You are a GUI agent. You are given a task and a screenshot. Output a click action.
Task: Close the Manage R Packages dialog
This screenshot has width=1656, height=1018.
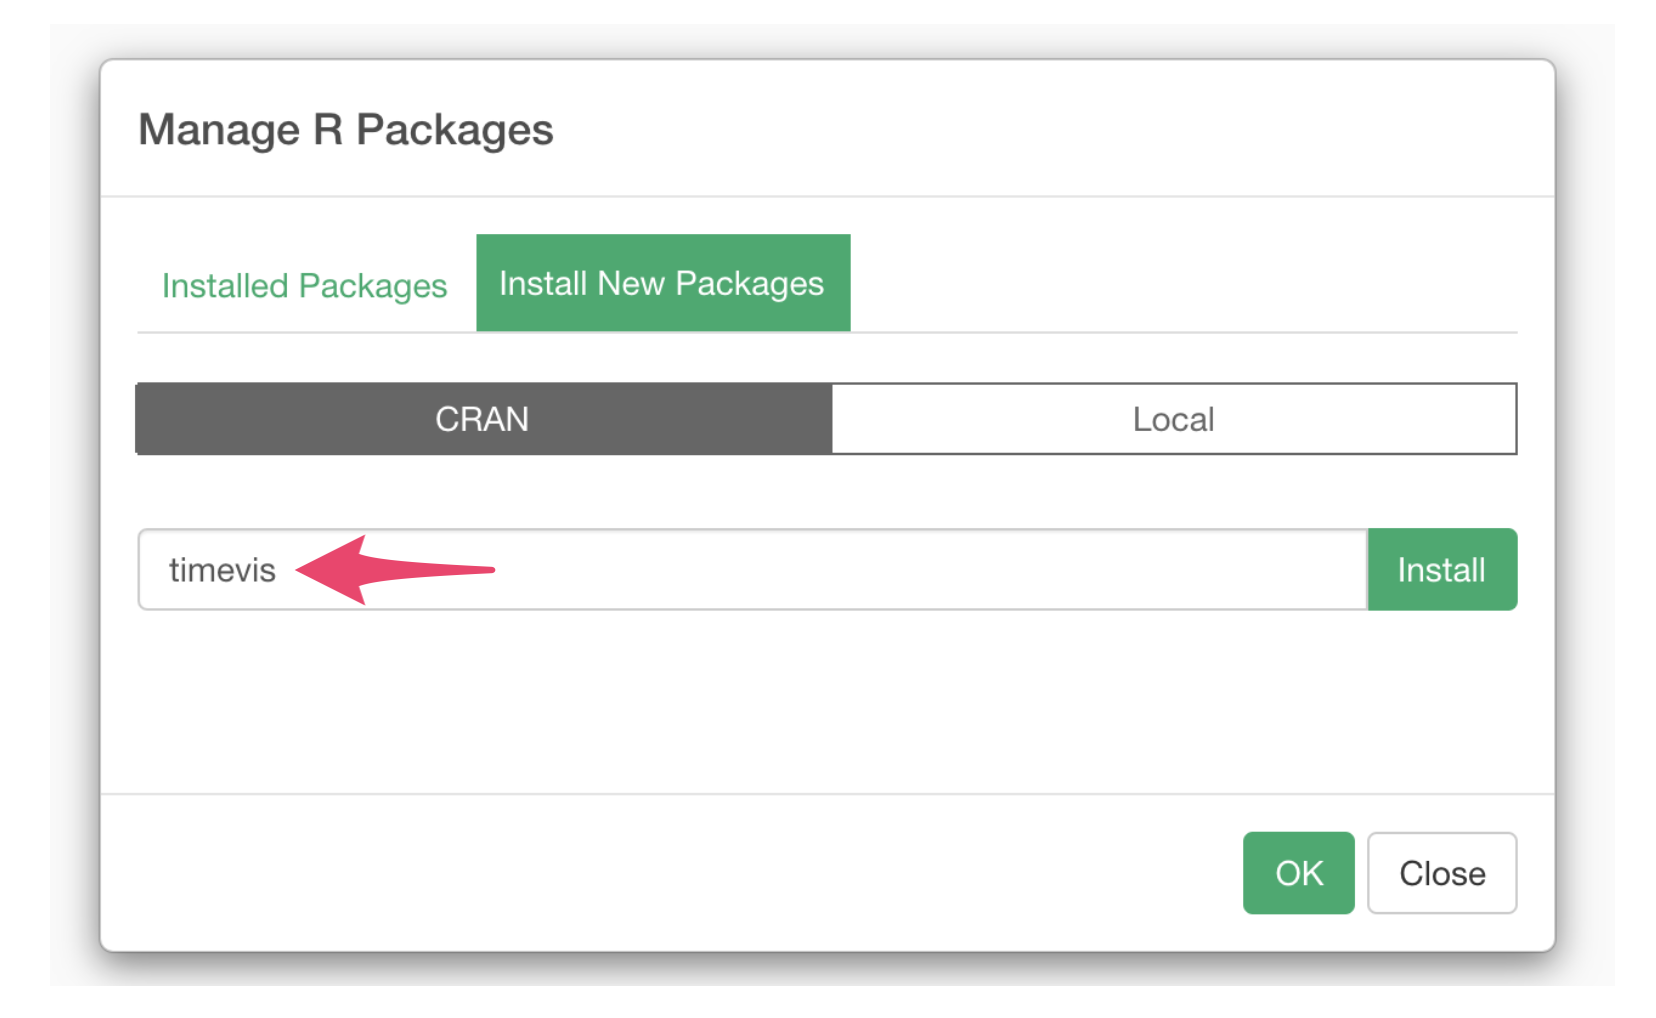[1442, 873]
